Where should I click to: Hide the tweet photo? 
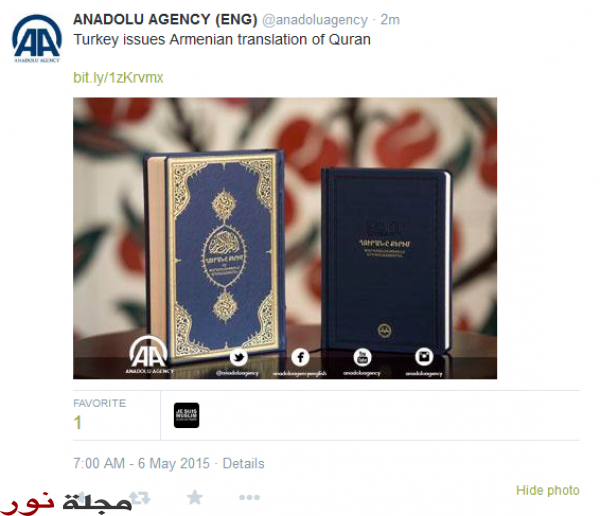[548, 490]
